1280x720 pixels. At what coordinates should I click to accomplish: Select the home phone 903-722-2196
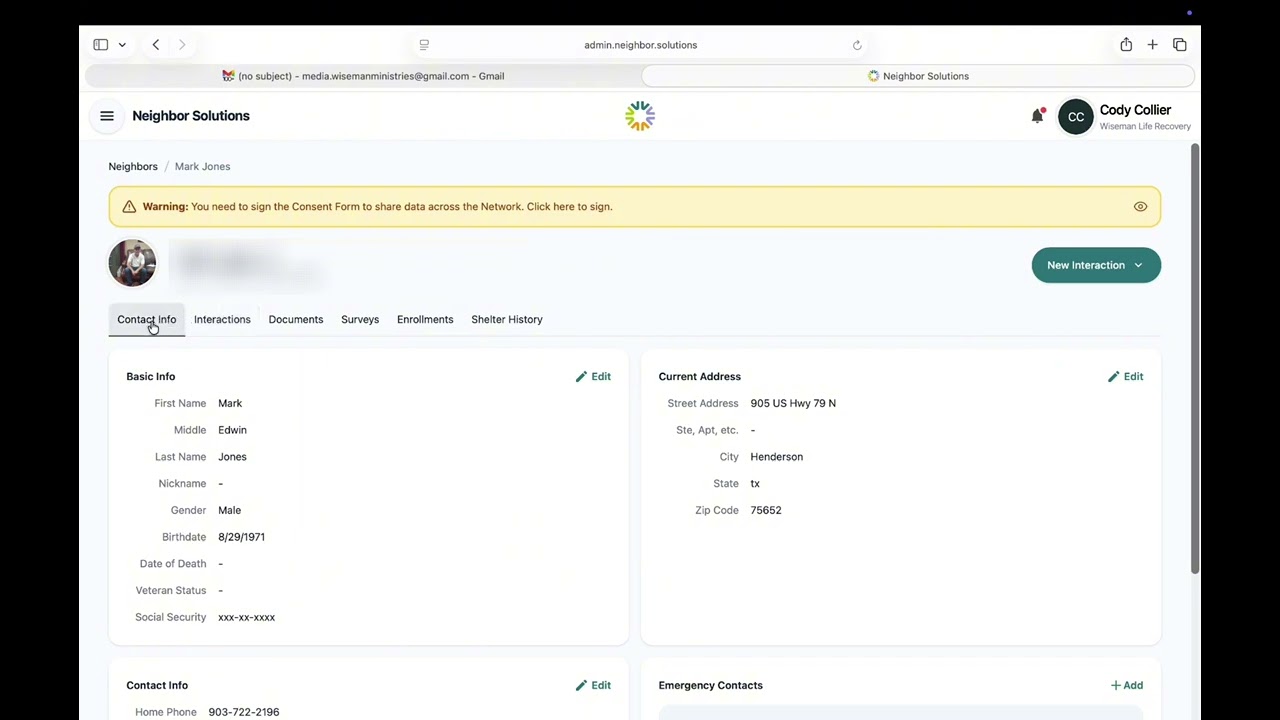(x=244, y=712)
